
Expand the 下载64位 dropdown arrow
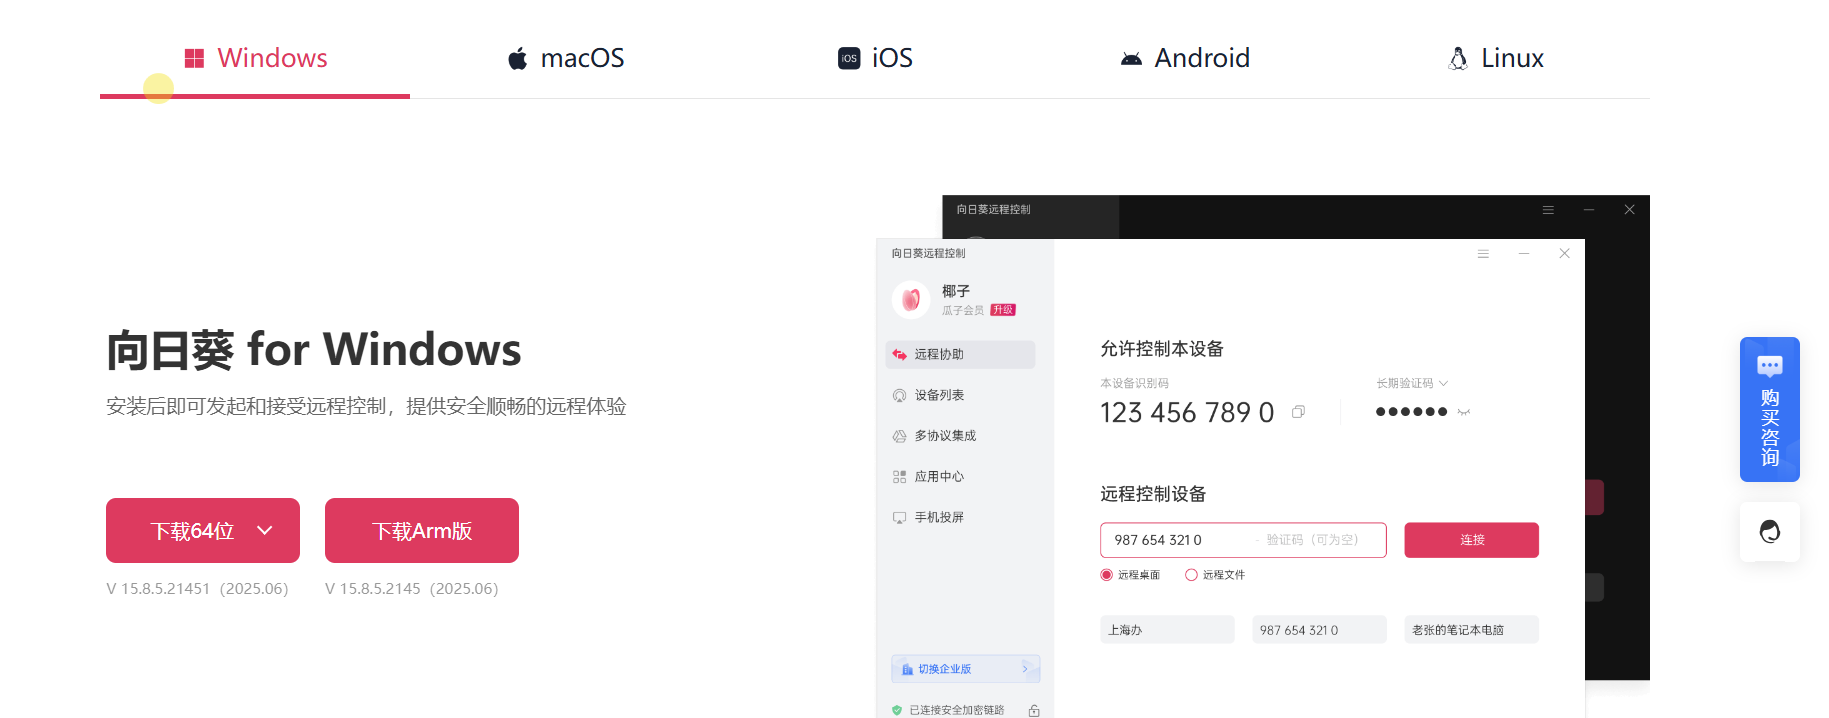265,531
